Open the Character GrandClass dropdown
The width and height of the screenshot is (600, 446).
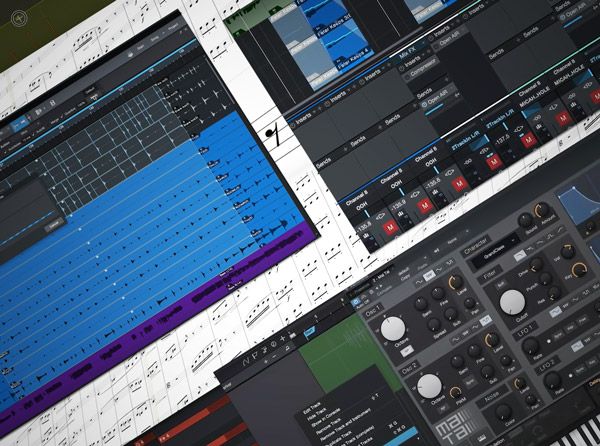[499, 240]
